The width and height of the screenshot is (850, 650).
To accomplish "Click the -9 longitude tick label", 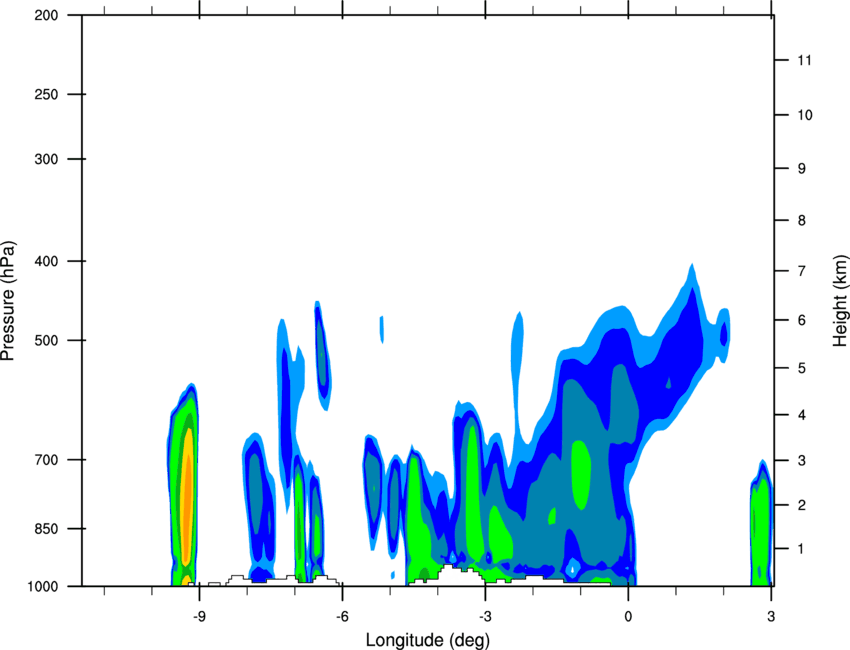I will pyautogui.click(x=199, y=616).
